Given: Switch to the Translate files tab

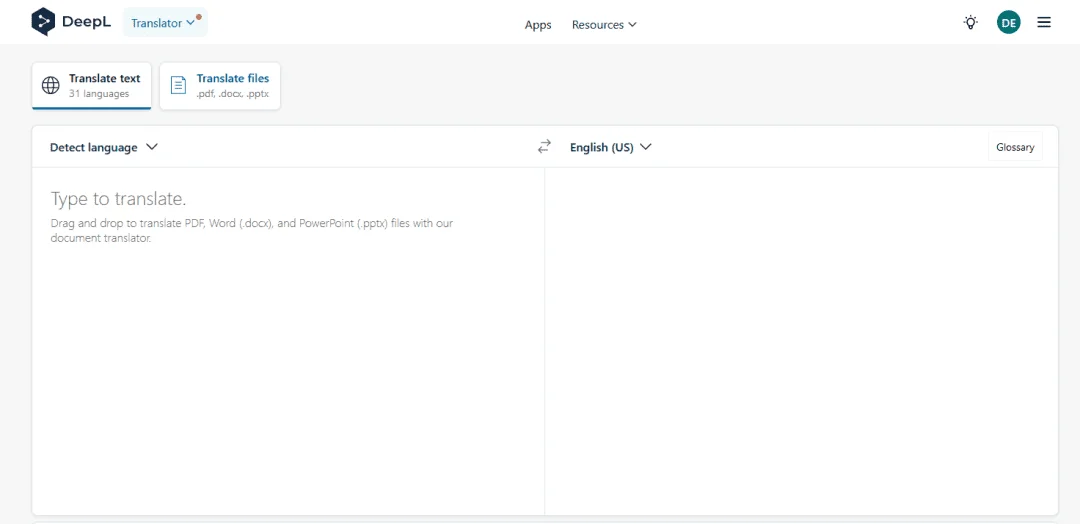Looking at the screenshot, I should pos(220,85).
